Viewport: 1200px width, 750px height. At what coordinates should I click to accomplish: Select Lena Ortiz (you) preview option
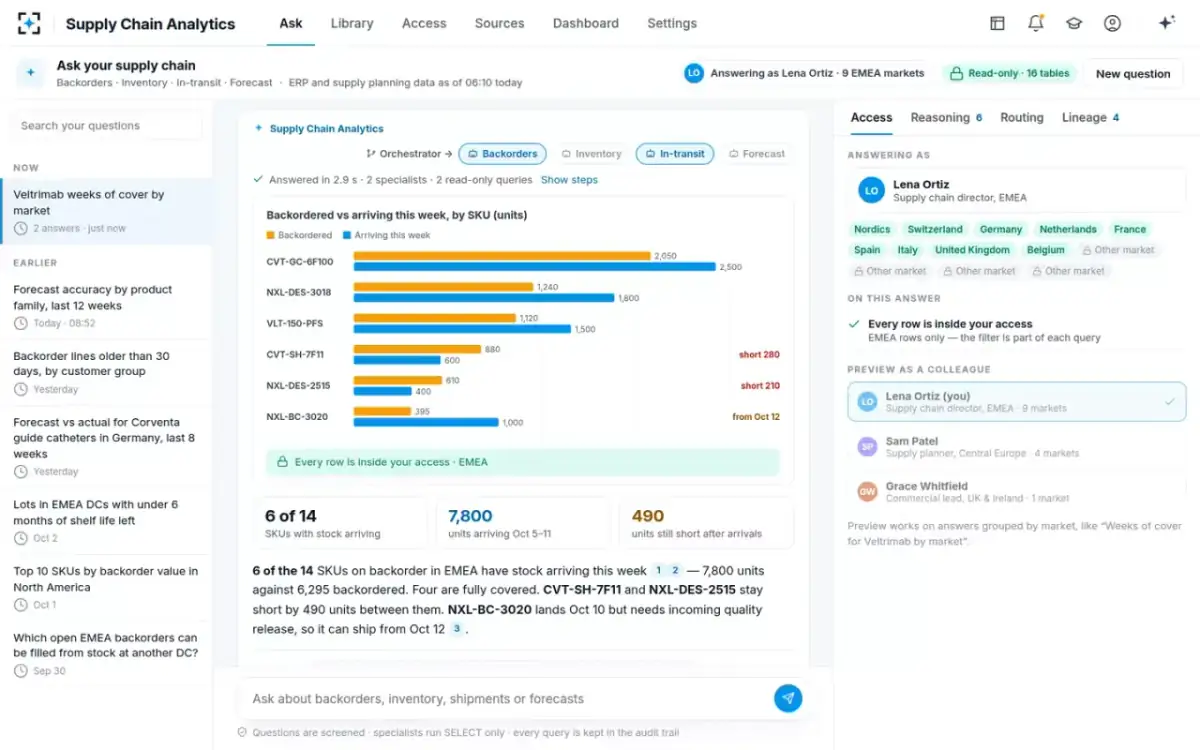1017,402
